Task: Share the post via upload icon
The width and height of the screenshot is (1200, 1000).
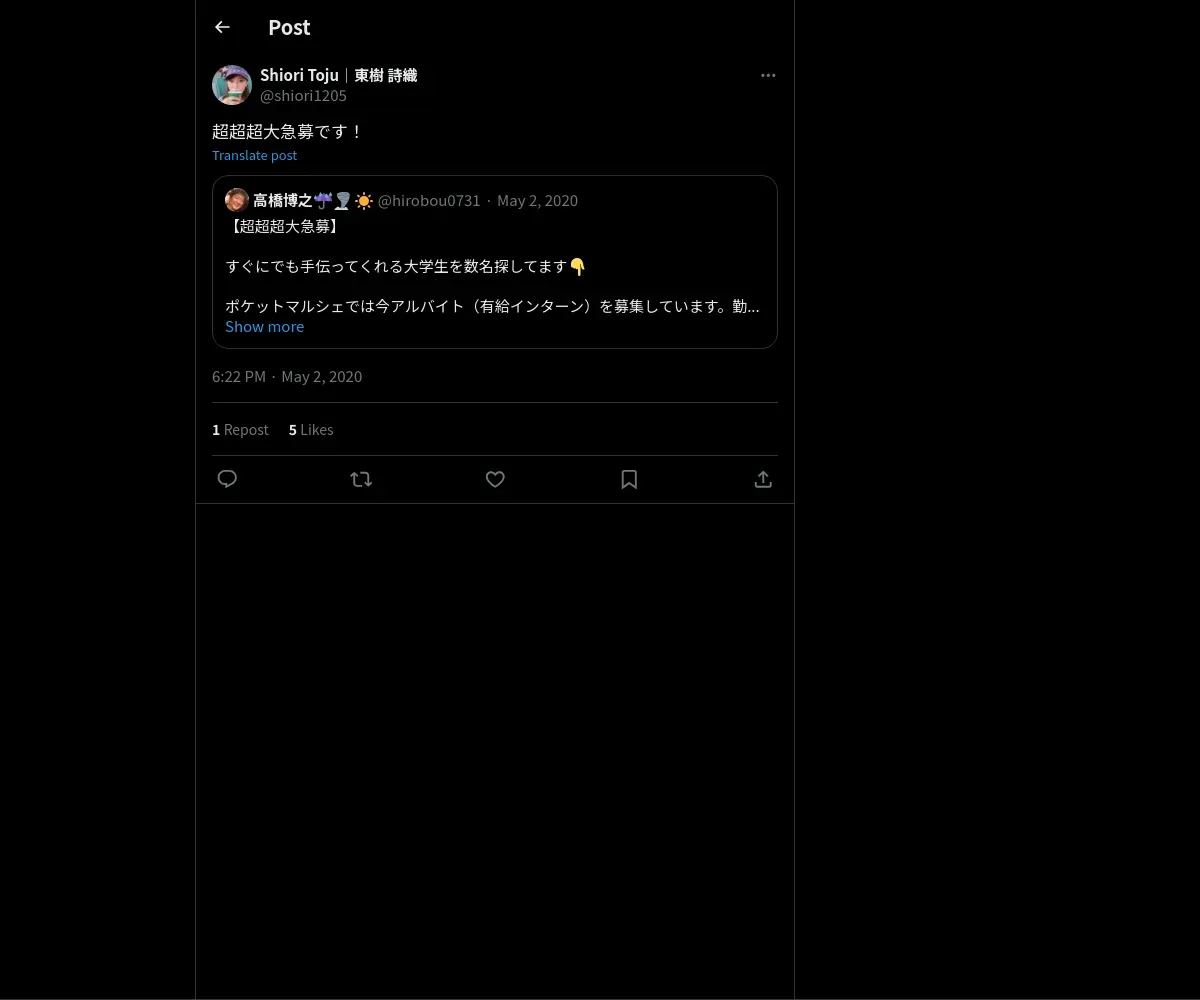Action: 763,479
